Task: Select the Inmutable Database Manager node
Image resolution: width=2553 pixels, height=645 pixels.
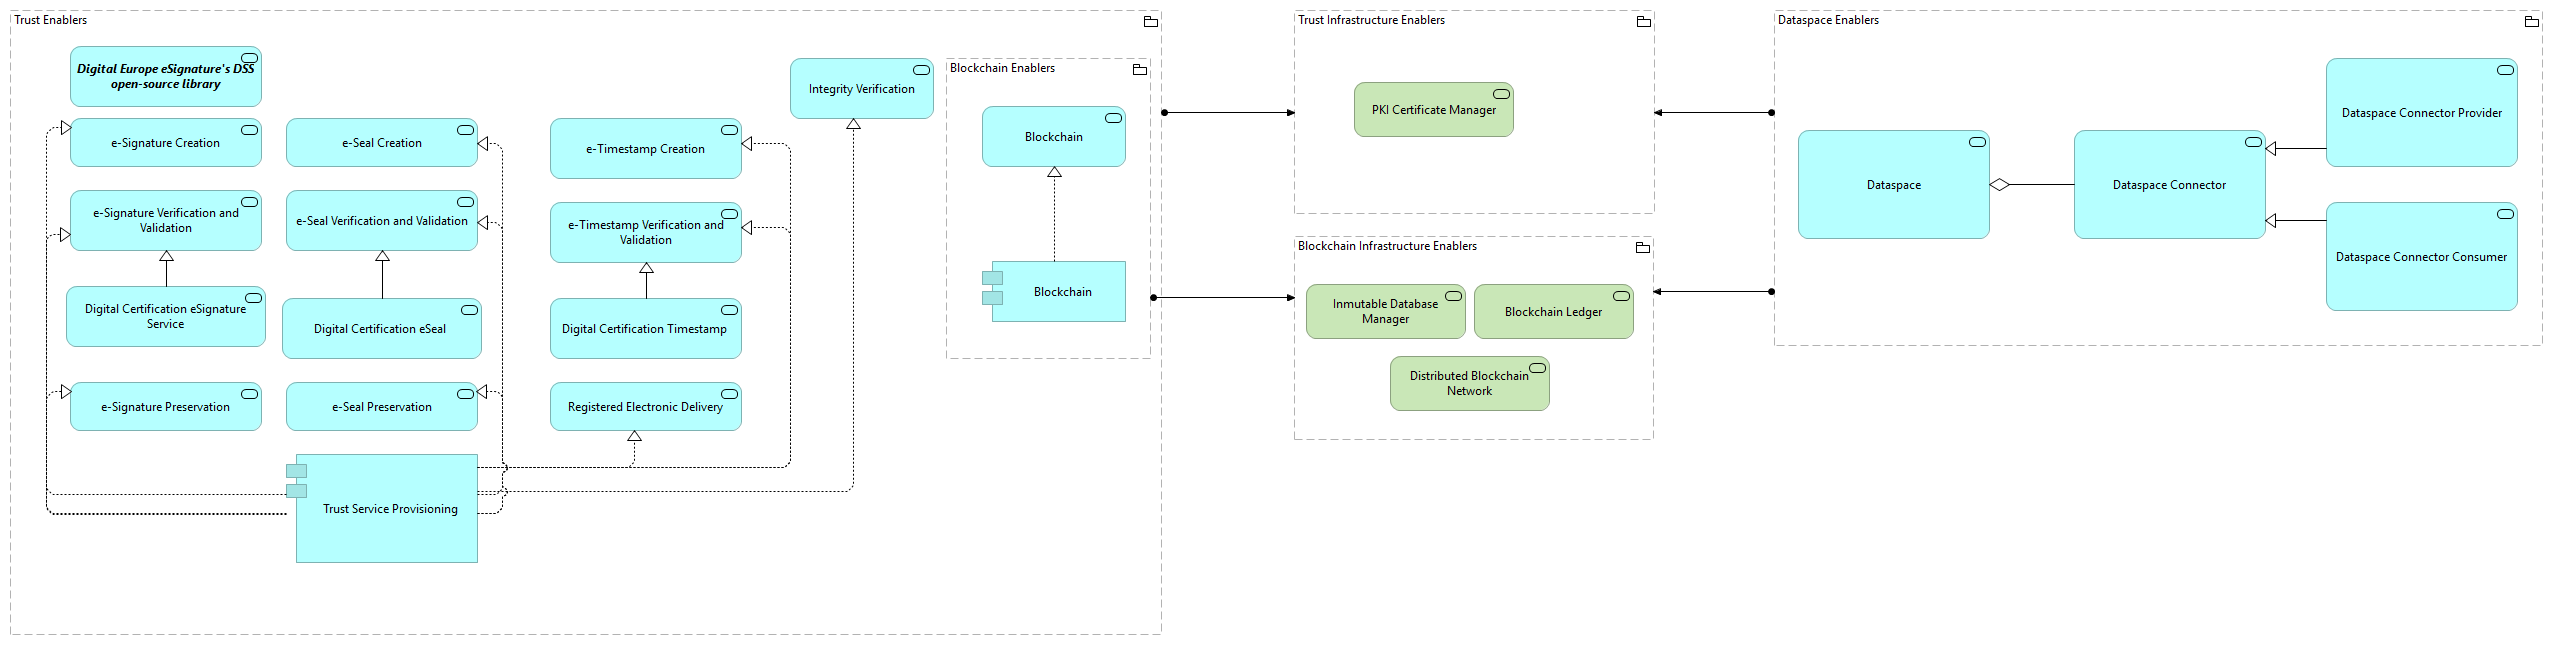Action: [x=1386, y=312]
